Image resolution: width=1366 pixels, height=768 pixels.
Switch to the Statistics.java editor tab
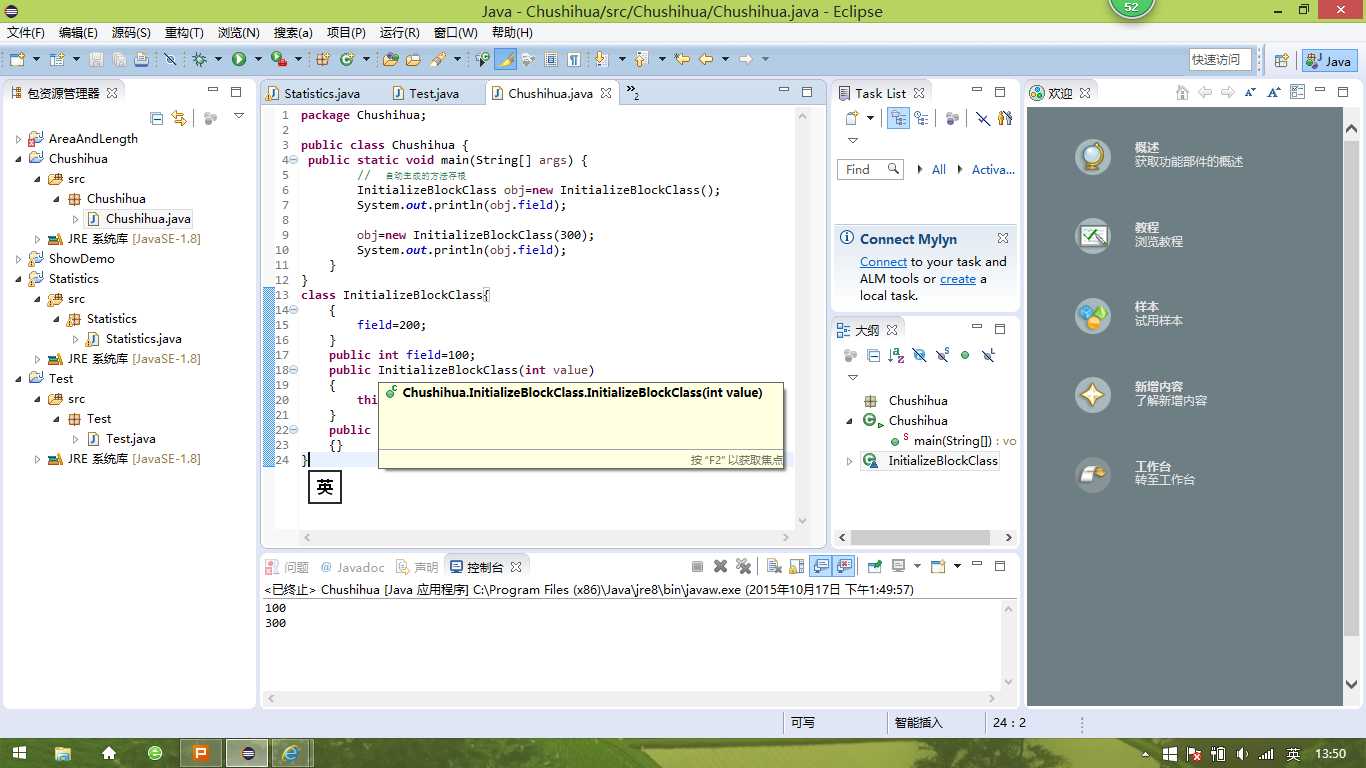click(321, 93)
